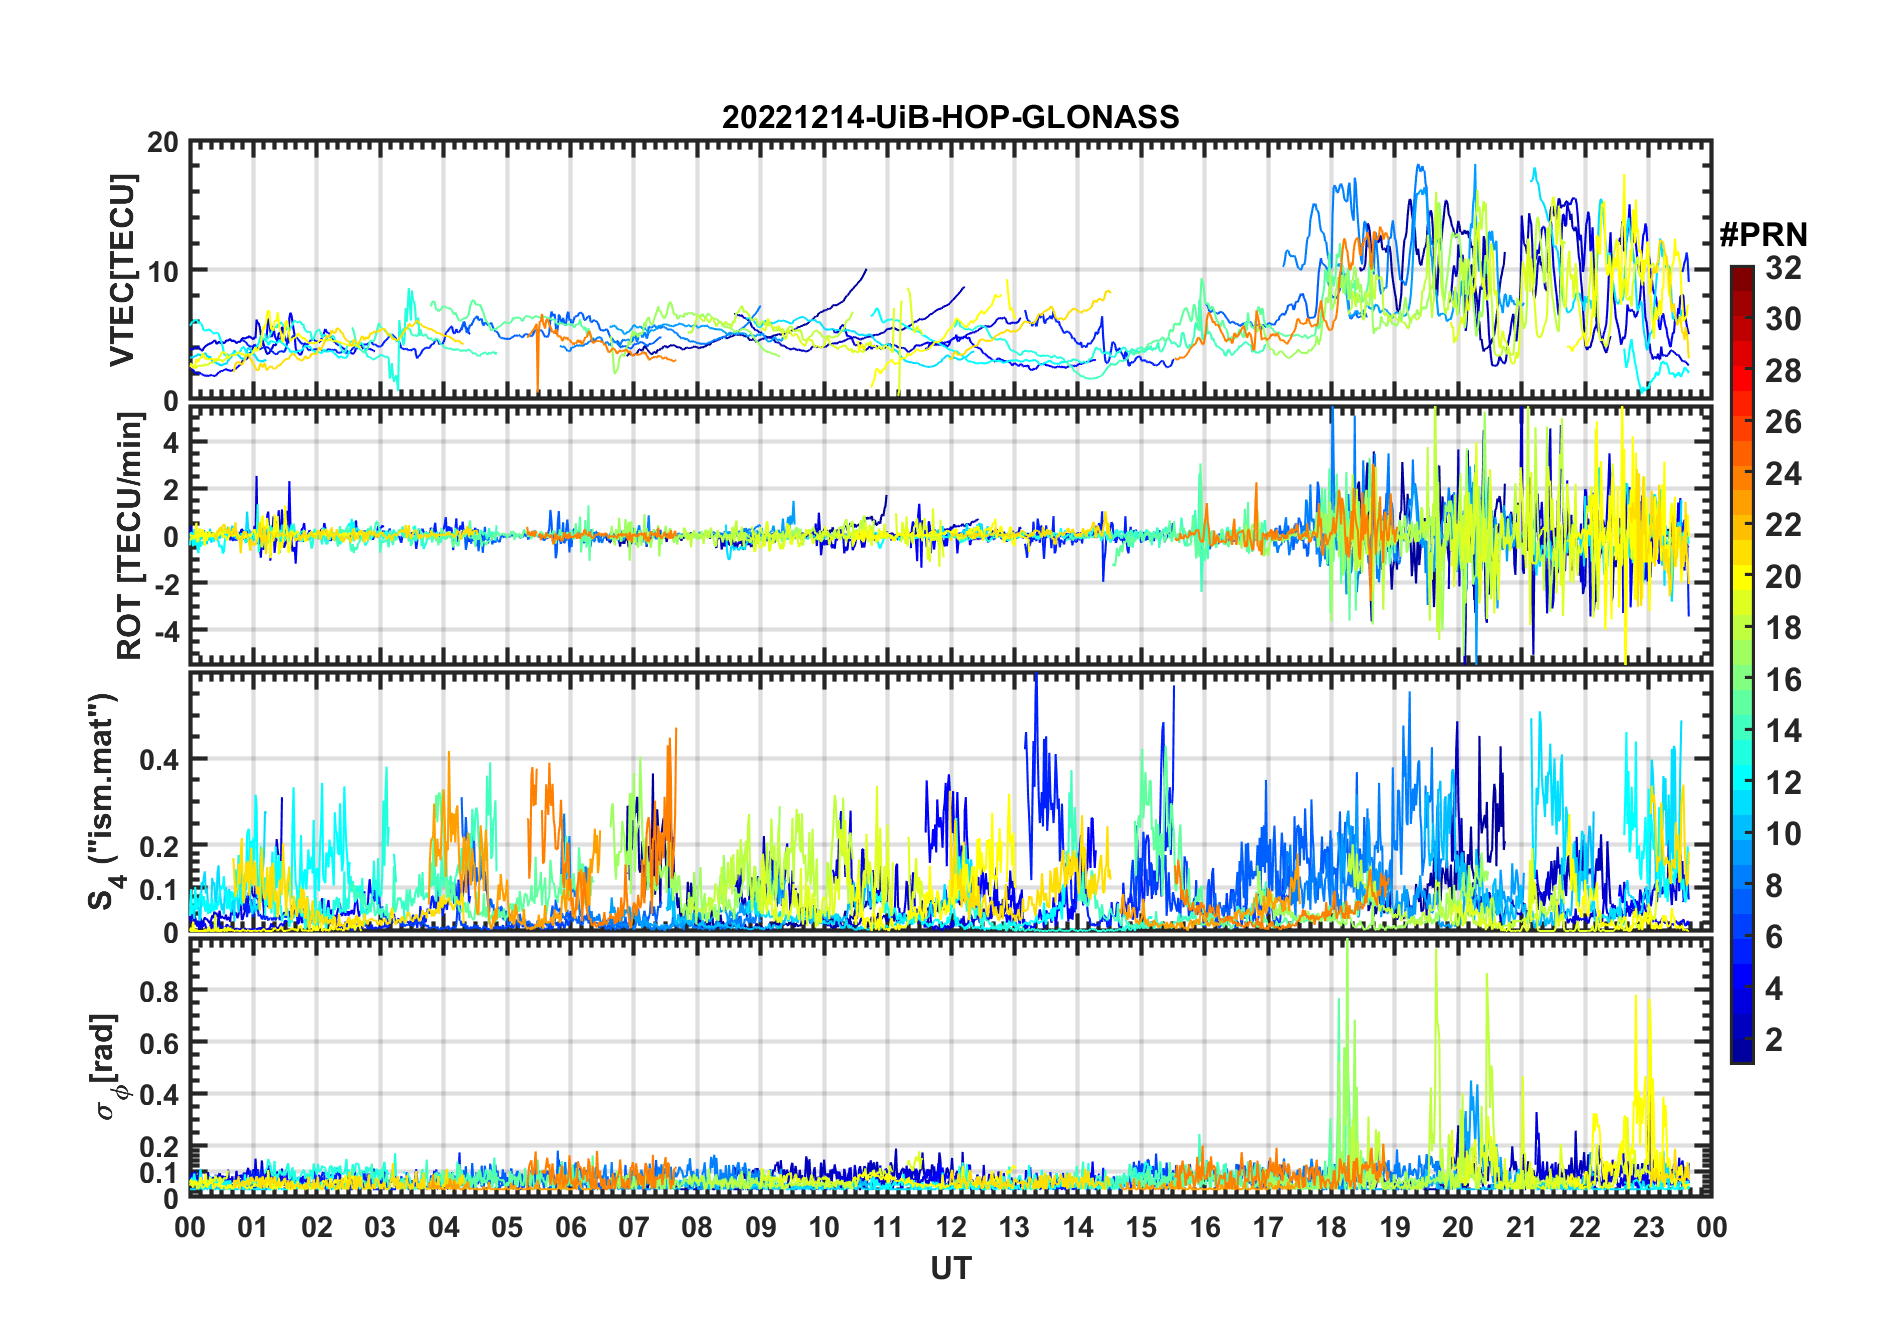Click the 06 hour tick on UT axis
Screen dimensions: 1902x1330
570,1227
